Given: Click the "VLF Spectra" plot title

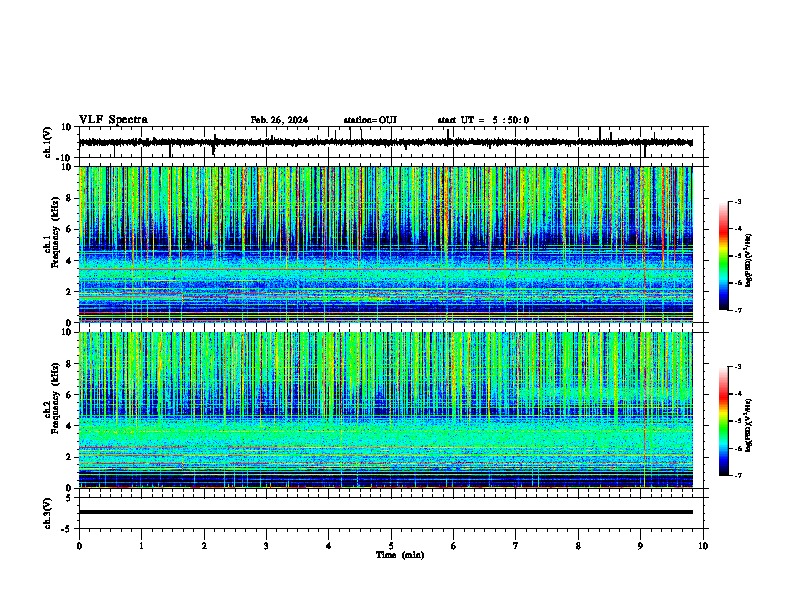Looking at the screenshot, I should (113, 120).
